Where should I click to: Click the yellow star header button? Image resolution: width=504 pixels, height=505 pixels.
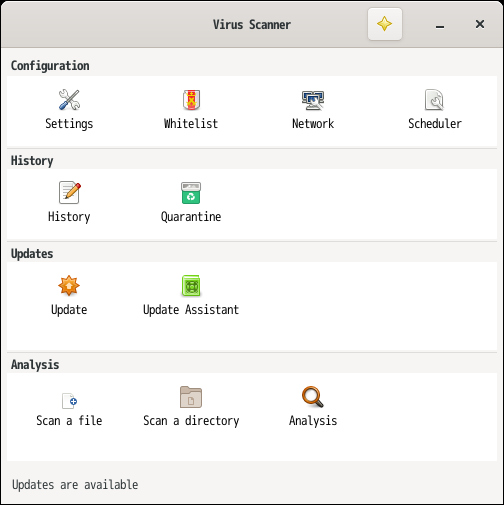[385, 24]
